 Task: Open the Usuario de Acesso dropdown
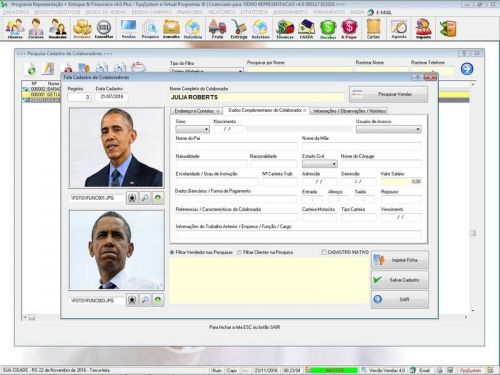point(389,129)
